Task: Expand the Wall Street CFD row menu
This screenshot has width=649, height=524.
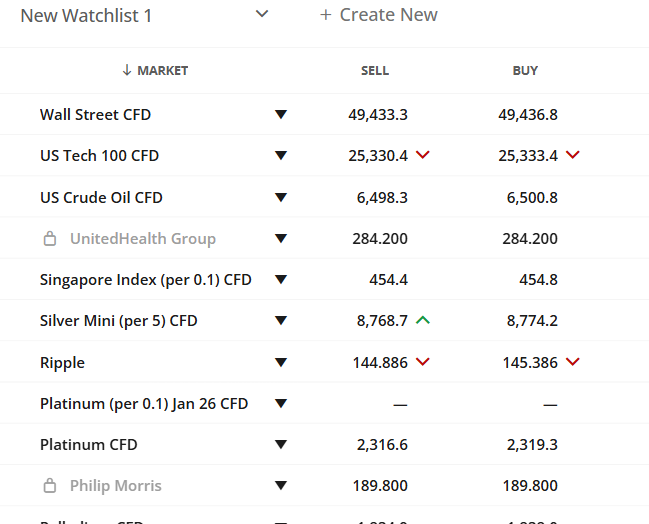Action: 281,115
